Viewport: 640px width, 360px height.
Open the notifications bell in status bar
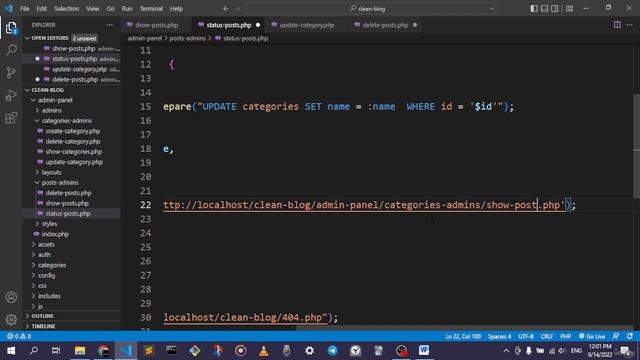[x=630, y=336]
